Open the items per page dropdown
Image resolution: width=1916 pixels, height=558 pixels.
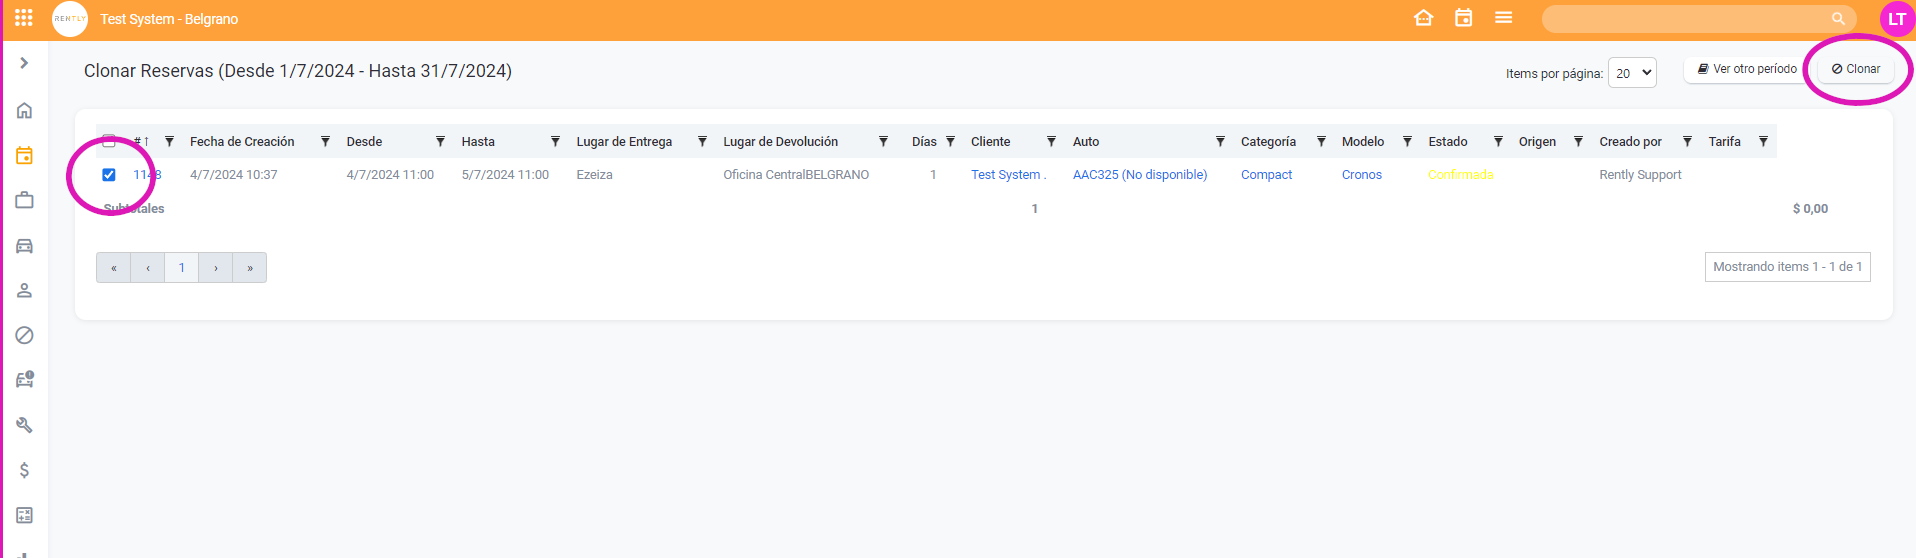[x=1631, y=73]
